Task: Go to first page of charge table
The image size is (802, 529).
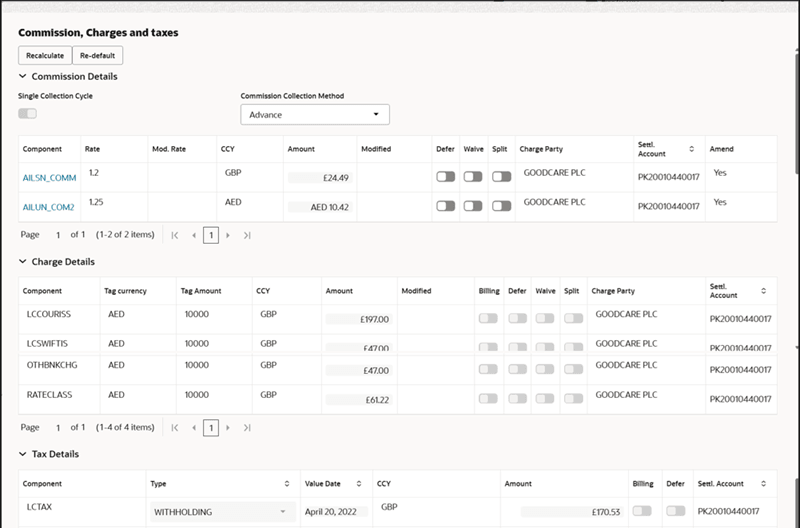Action: [x=175, y=428]
